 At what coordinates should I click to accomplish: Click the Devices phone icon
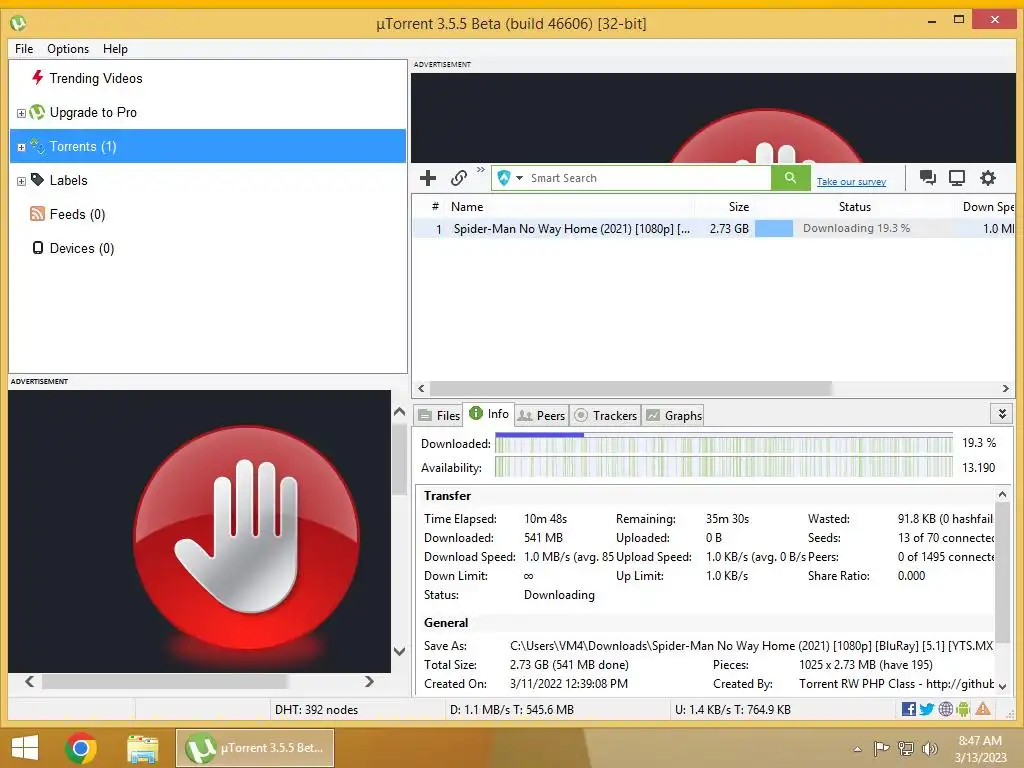click(x=38, y=248)
